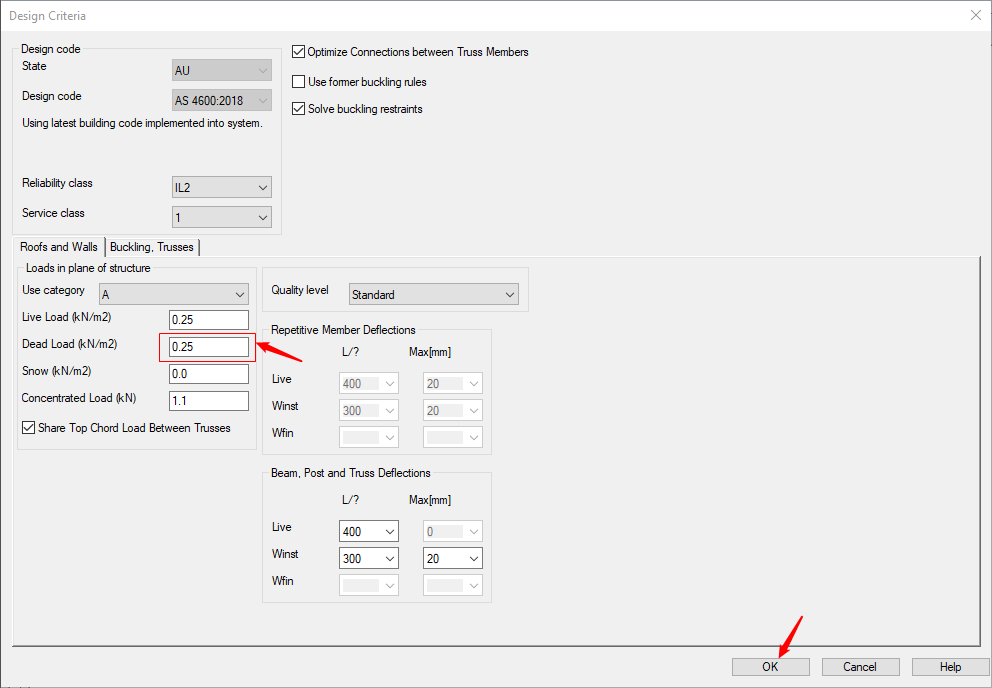Switch to the Buckling, Trusses tab
Image resolution: width=992 pixels, height=688 pixels.
[x=152, y=247]
